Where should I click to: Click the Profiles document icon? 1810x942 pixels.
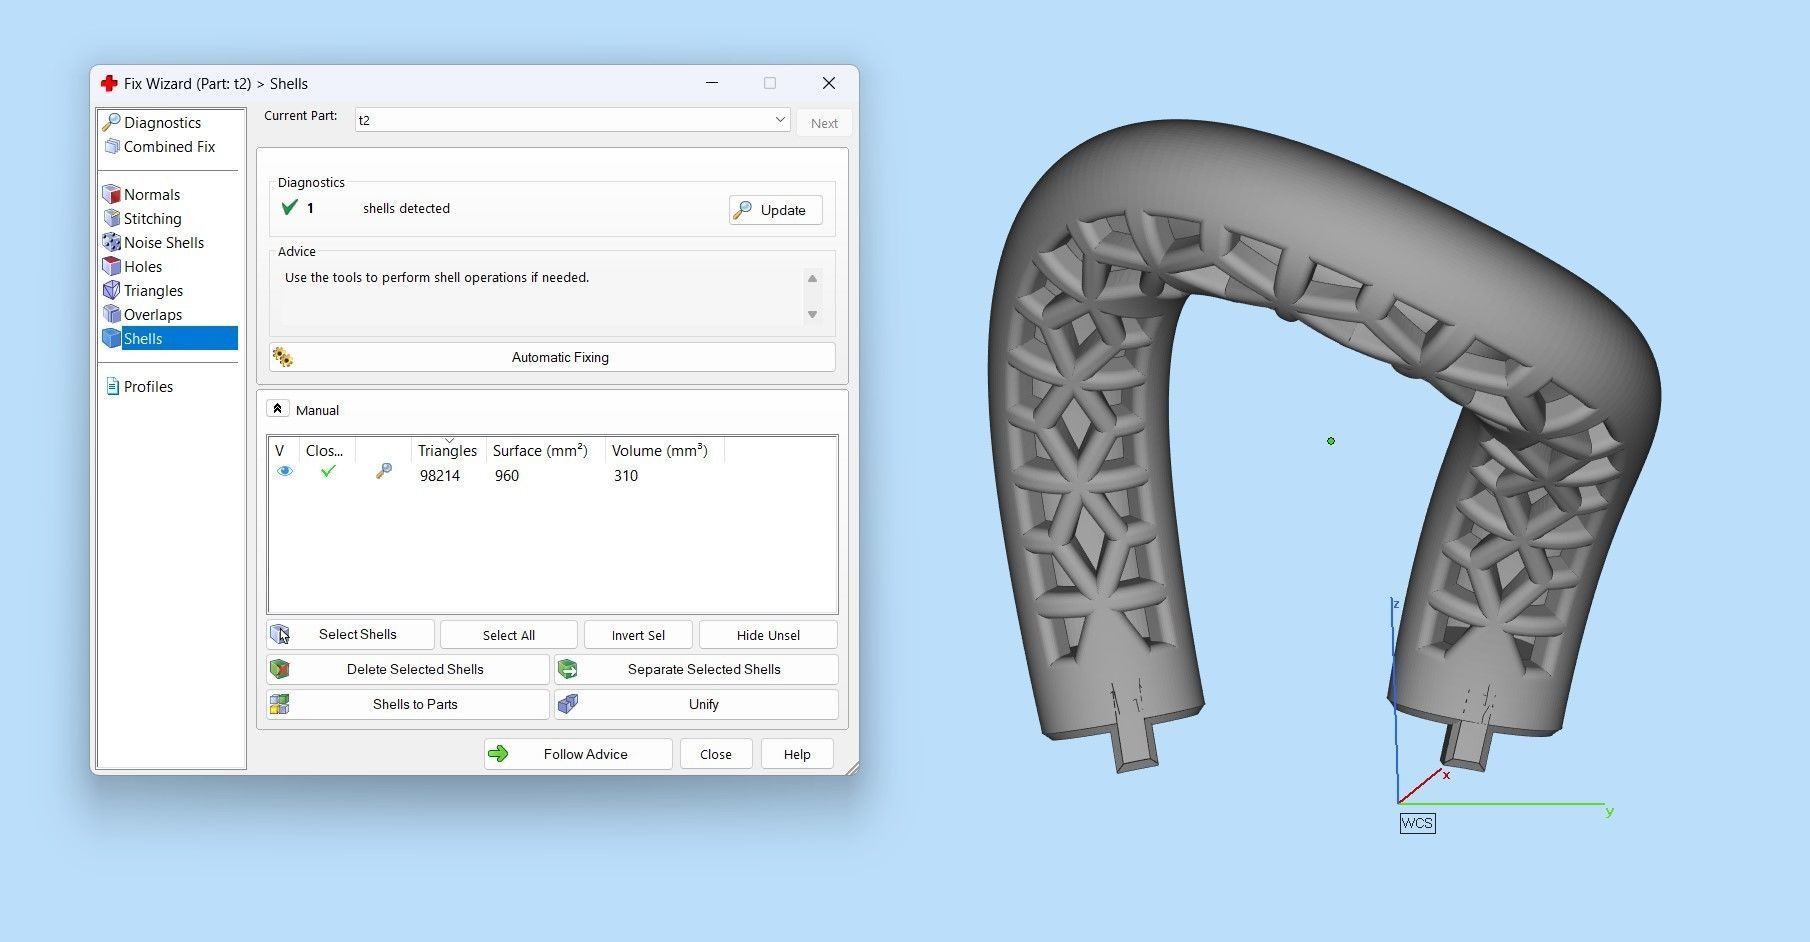coord(112,386)
